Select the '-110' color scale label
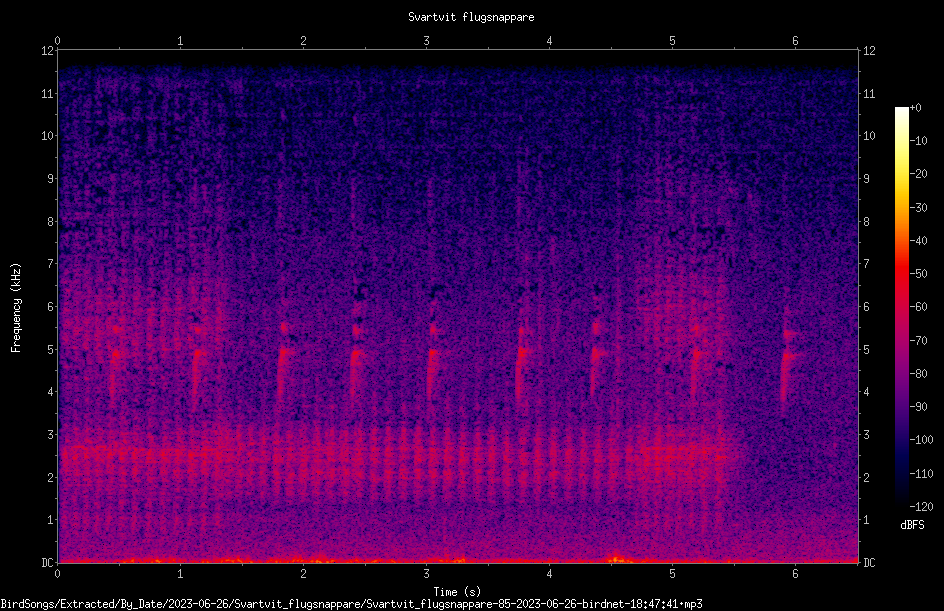This screenshot has width=944, height=611. click(x=922, y=474)
